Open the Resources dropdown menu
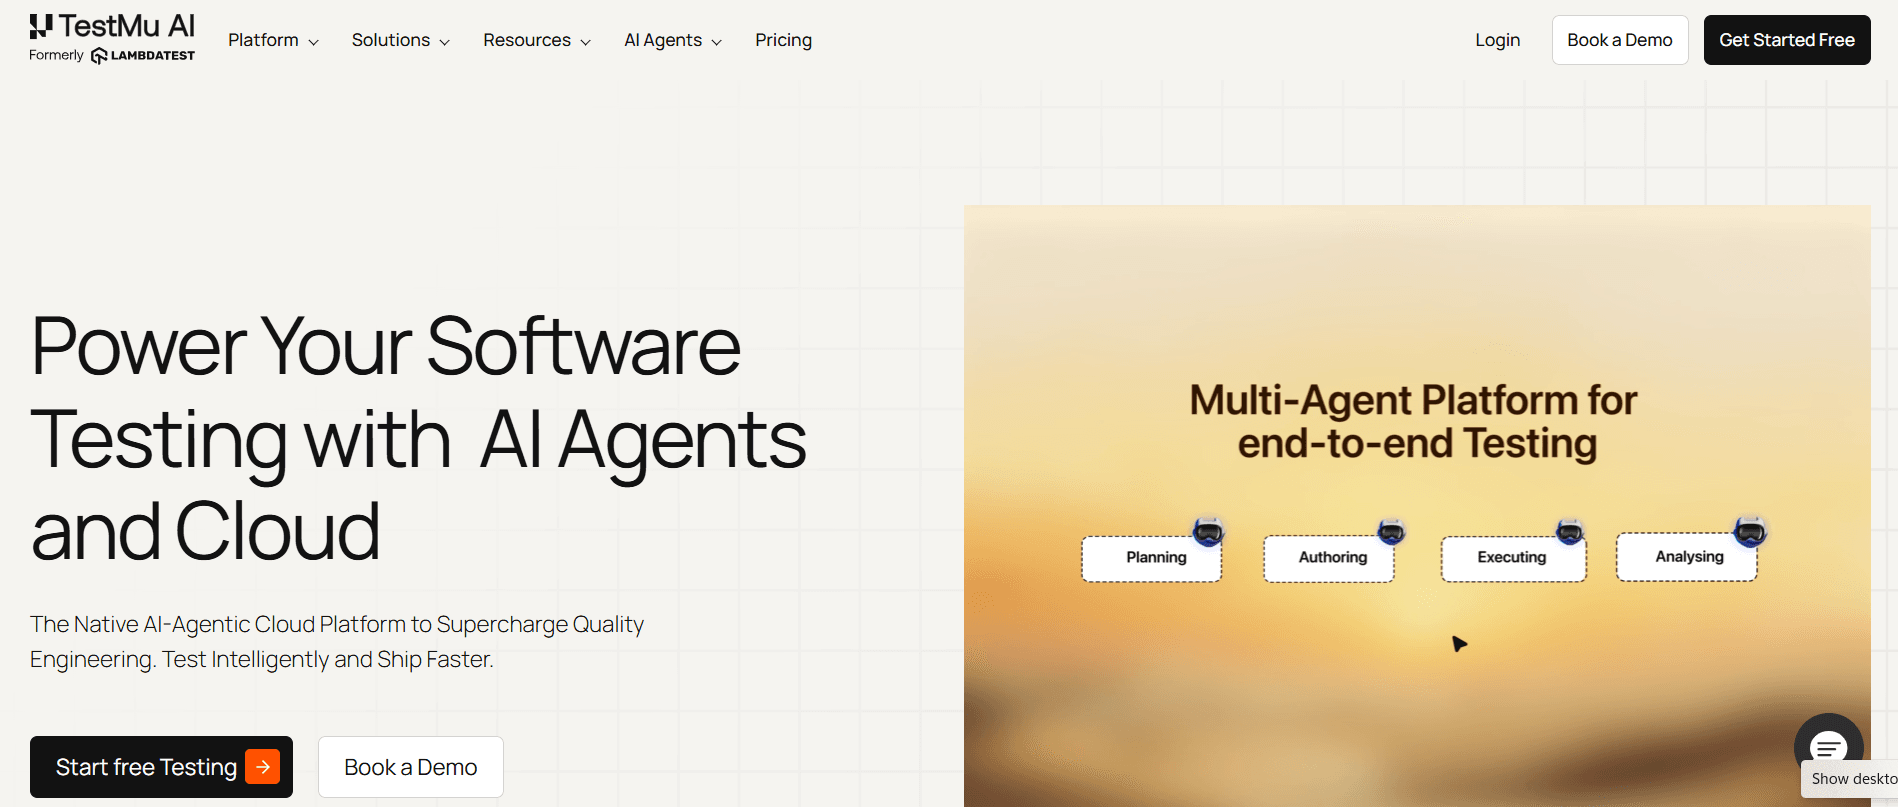Image resolution: width=1898 pixels, height=807 pixels. [x=536, y=40]
